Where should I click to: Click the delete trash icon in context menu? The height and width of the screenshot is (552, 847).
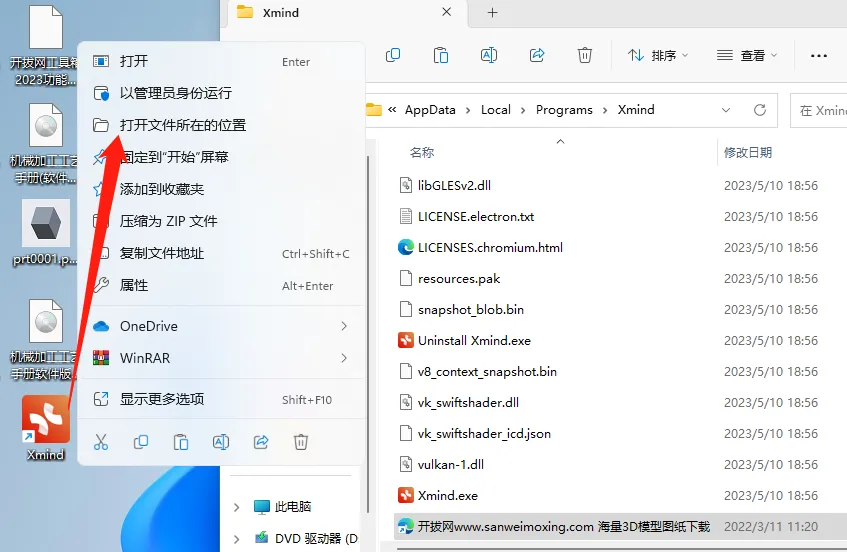[x=301, y=442]
